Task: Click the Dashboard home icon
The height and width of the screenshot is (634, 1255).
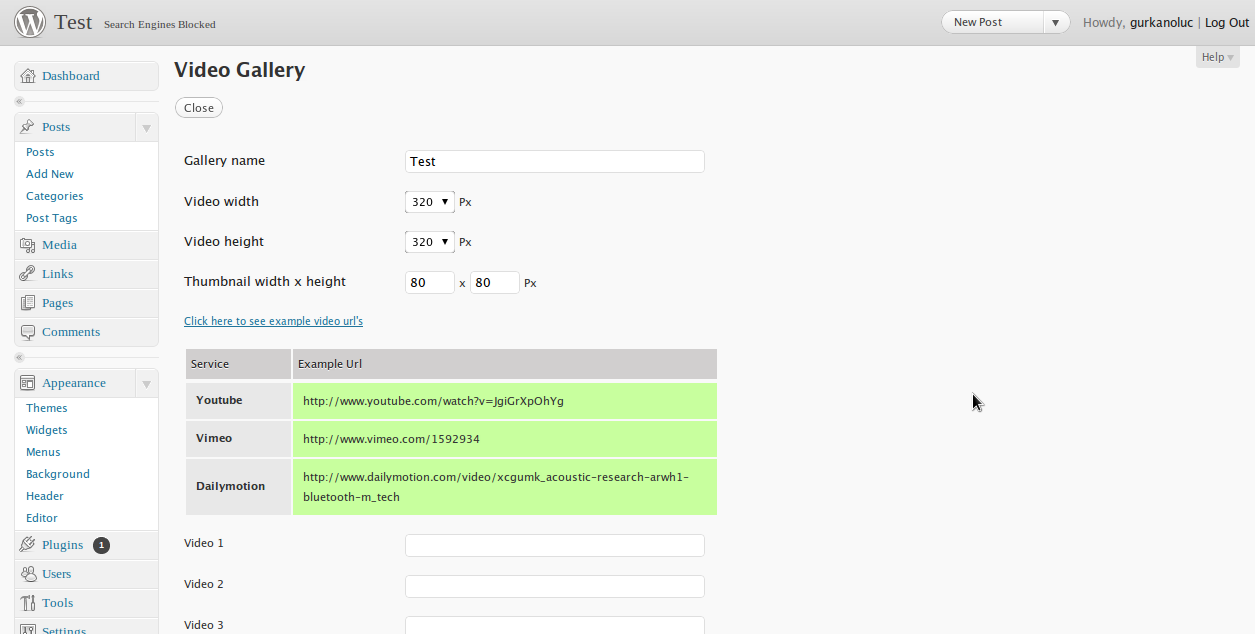Action: coord(28,76)
